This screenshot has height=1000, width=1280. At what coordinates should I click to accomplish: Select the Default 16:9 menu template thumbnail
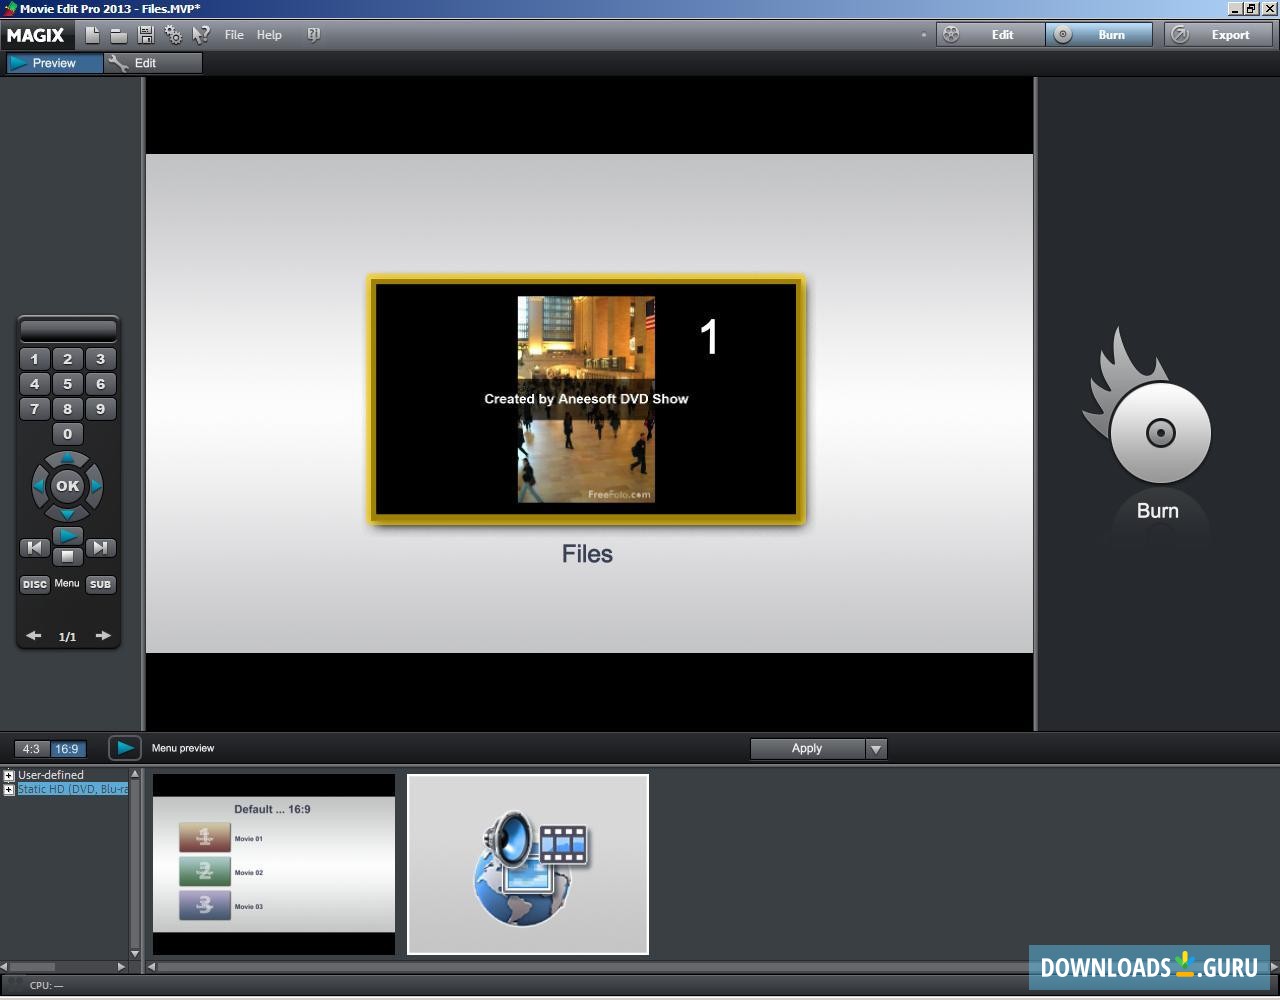(x=273, y=863)
